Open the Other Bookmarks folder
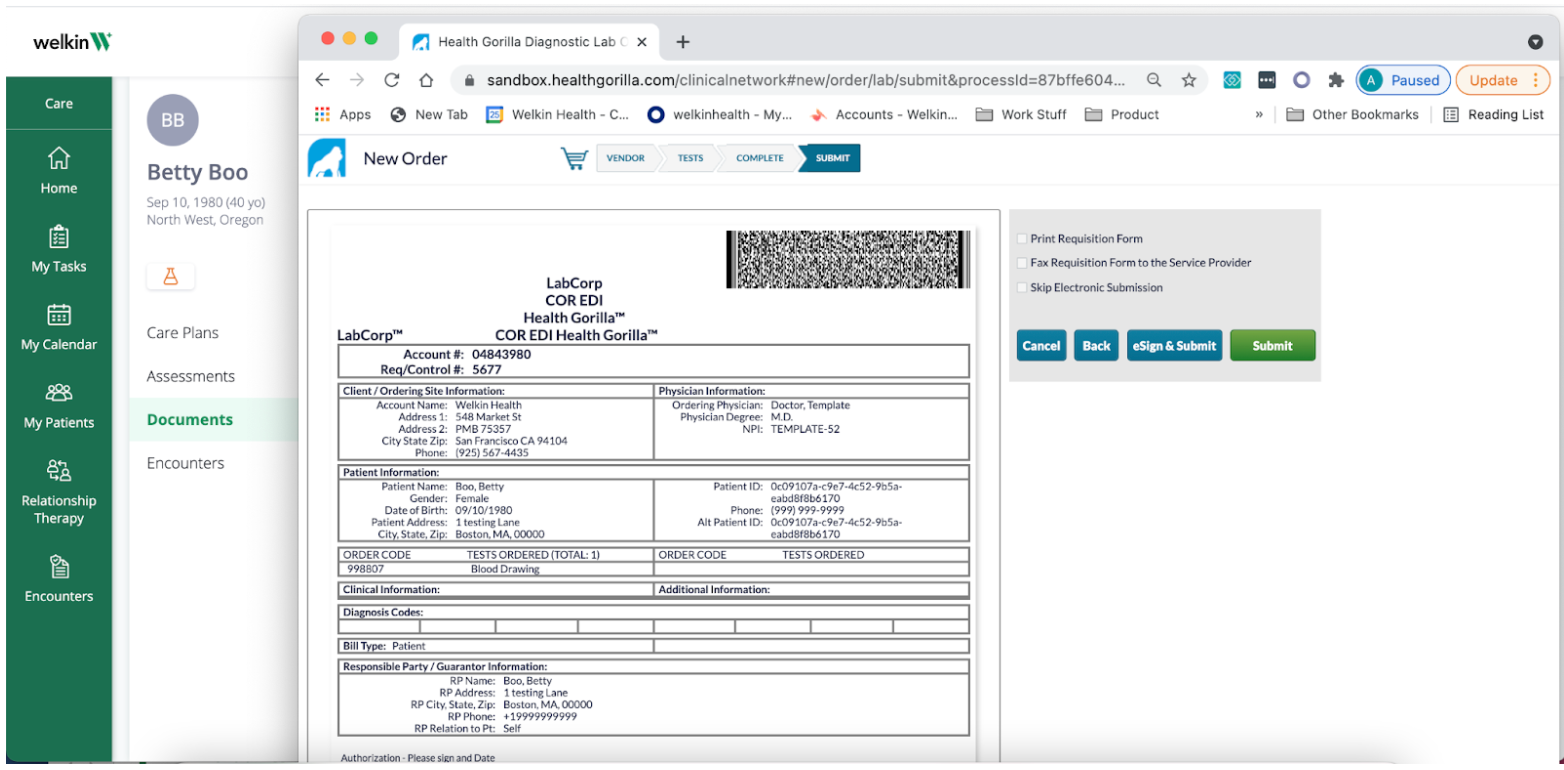 pos(1352,114)
